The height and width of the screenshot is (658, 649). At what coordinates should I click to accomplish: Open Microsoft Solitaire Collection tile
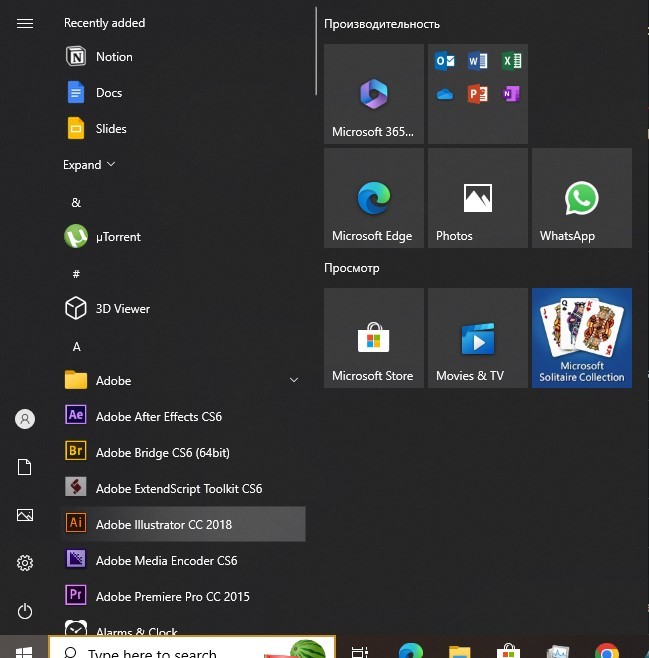pyautogui.click(x=582, y=338)
